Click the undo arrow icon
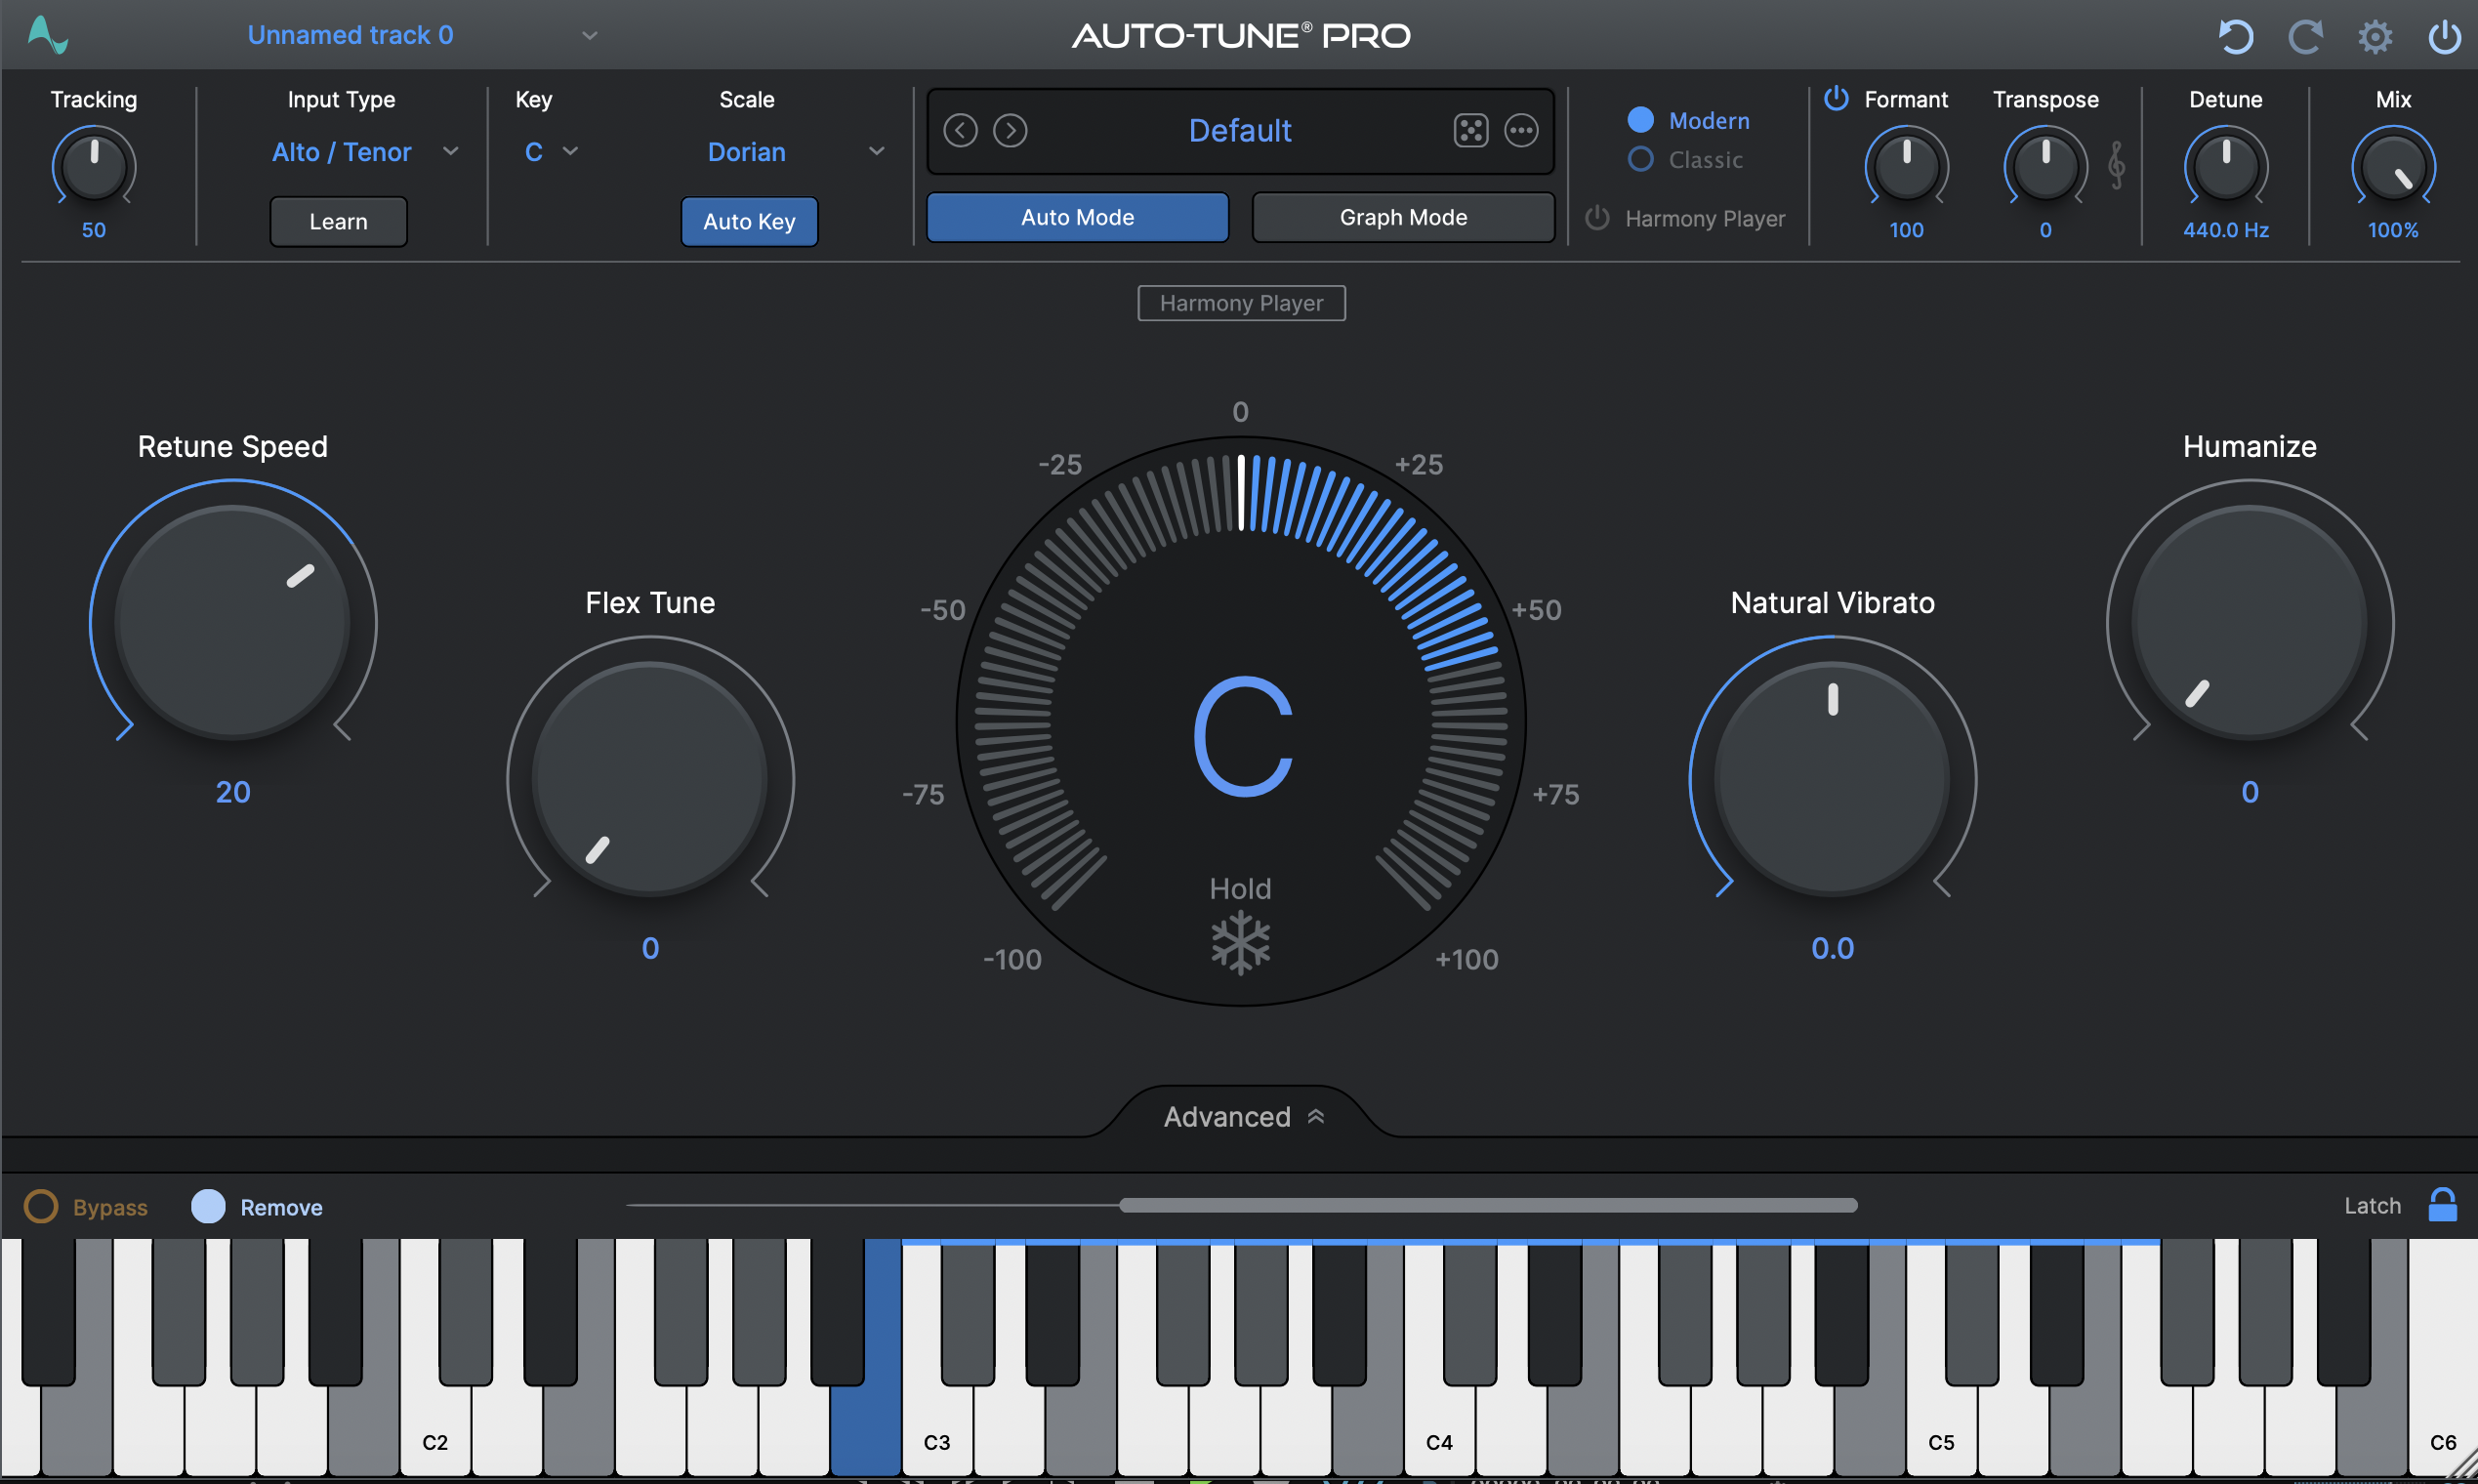 pos(2235,37)
